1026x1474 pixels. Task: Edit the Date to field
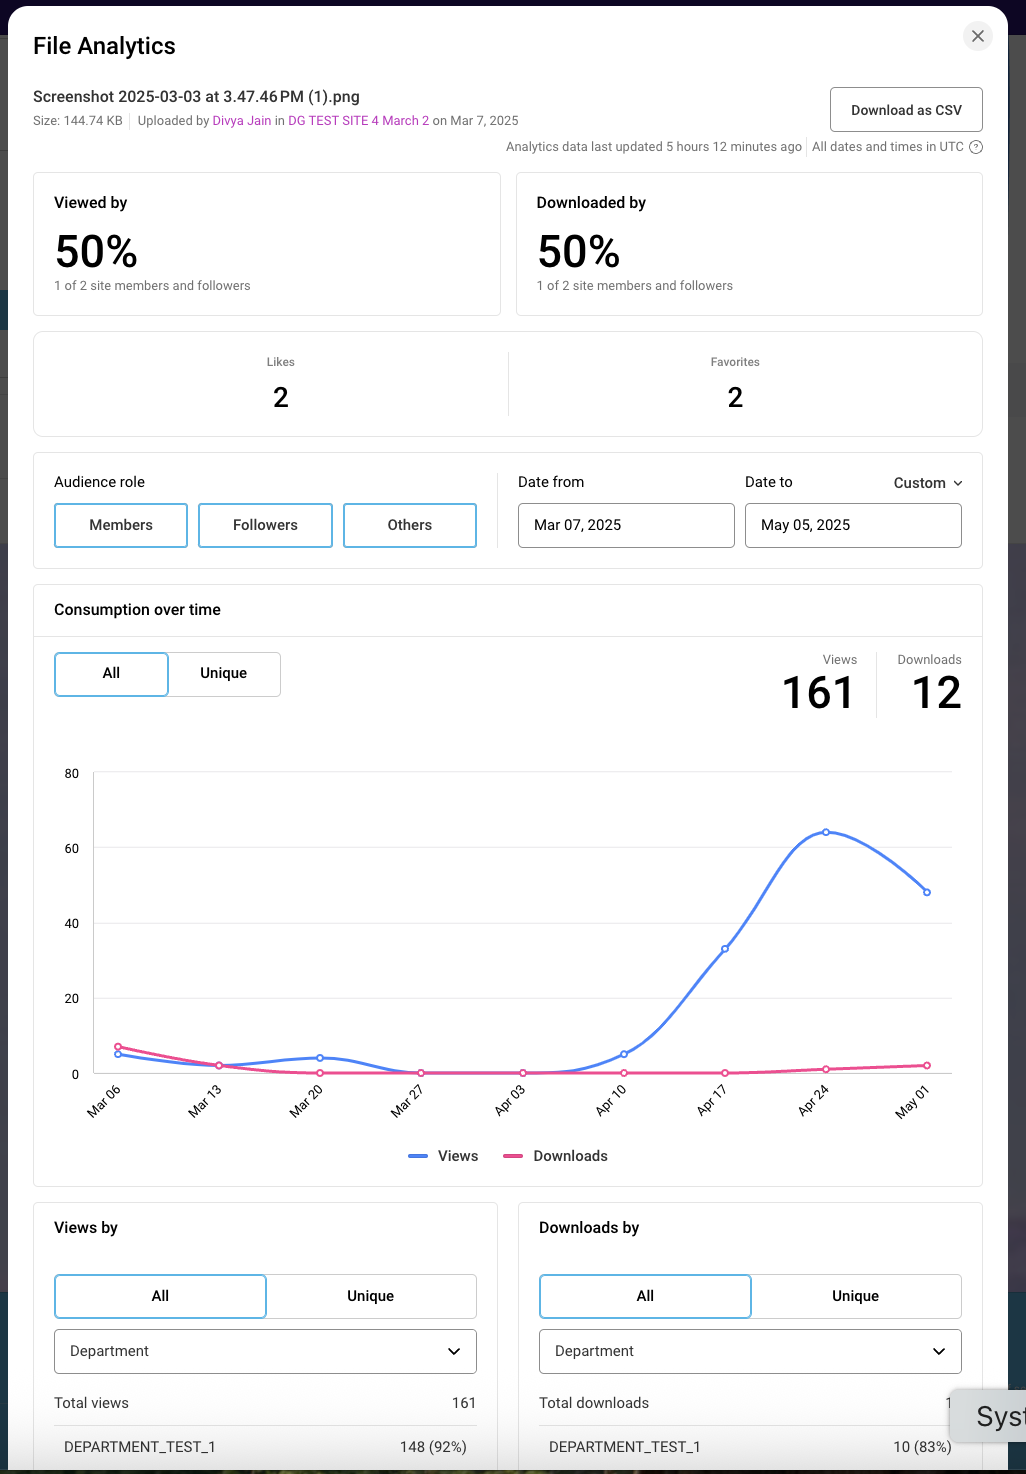852,525
